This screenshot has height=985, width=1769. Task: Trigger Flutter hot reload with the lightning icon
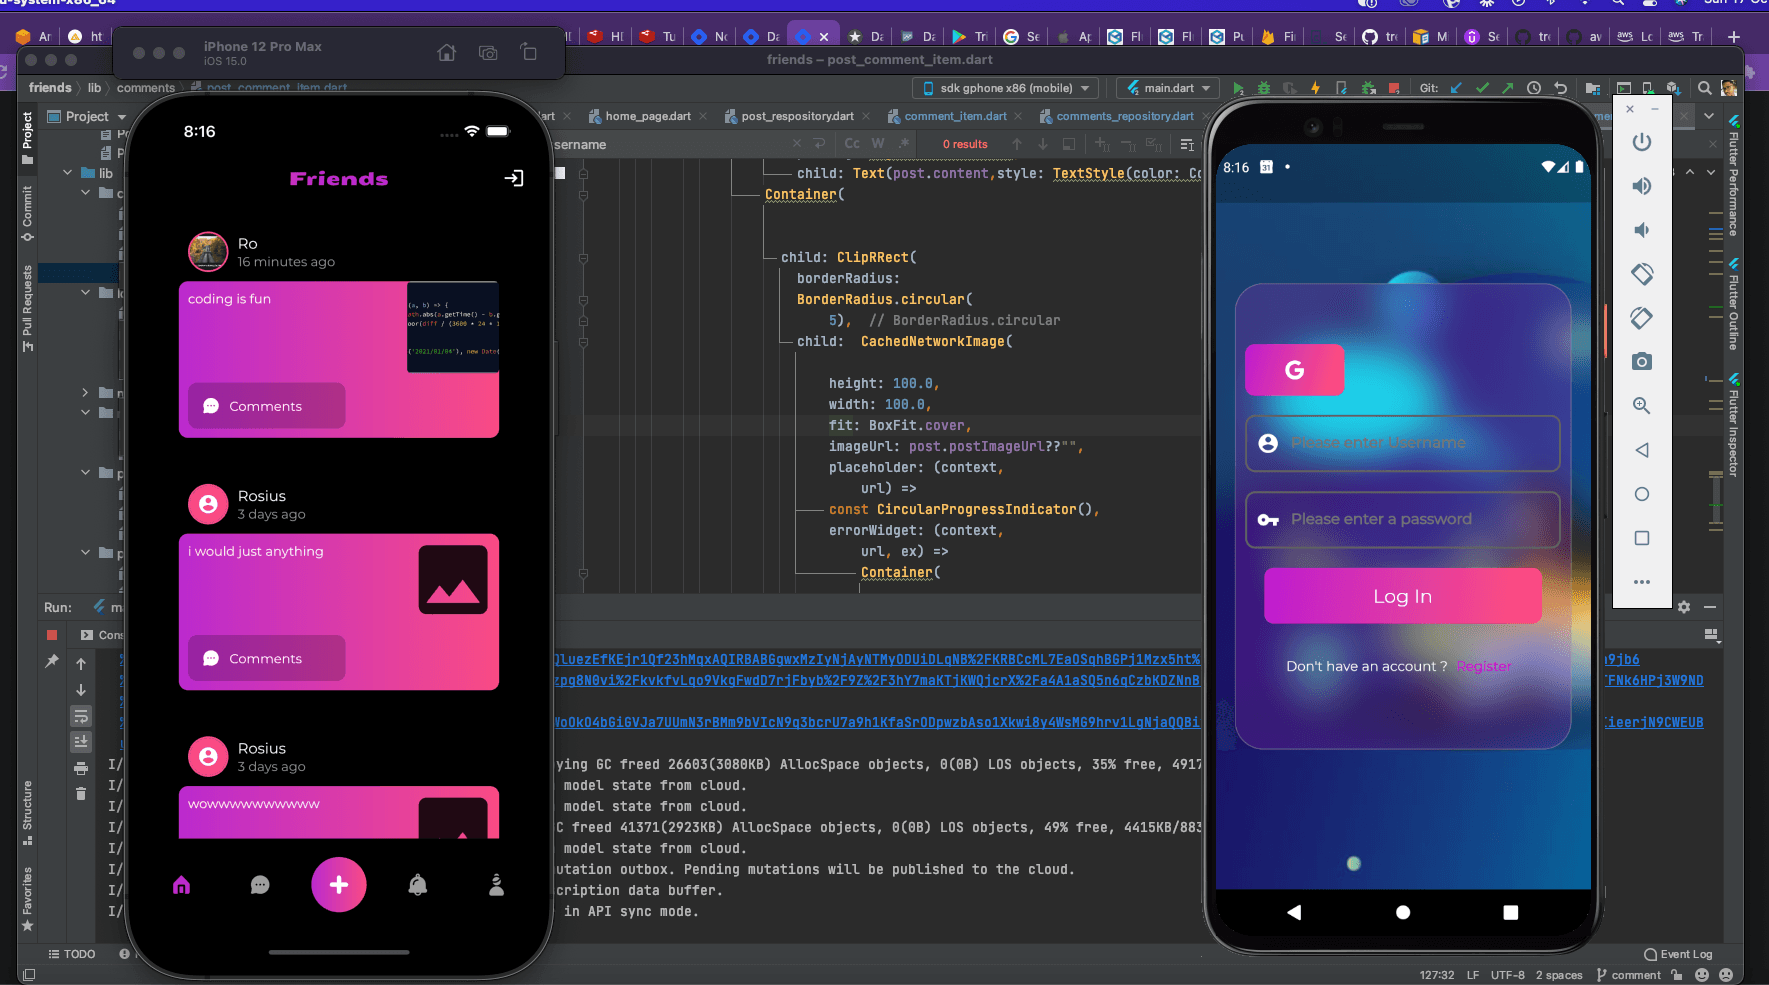click(1315, 88)
